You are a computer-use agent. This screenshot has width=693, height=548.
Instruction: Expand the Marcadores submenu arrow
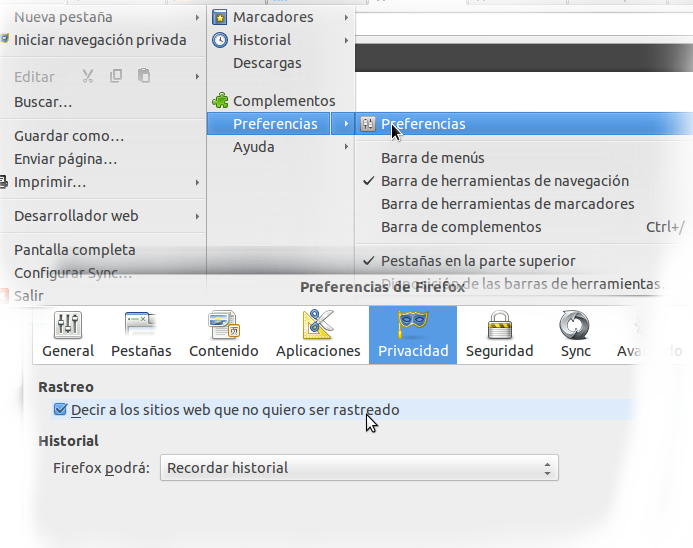(346, 18)
